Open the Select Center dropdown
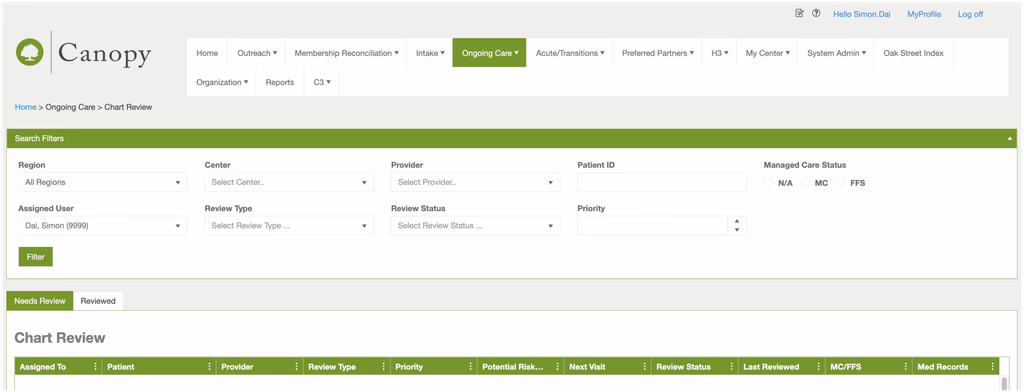1024x392 pixels. coord(289,182)
